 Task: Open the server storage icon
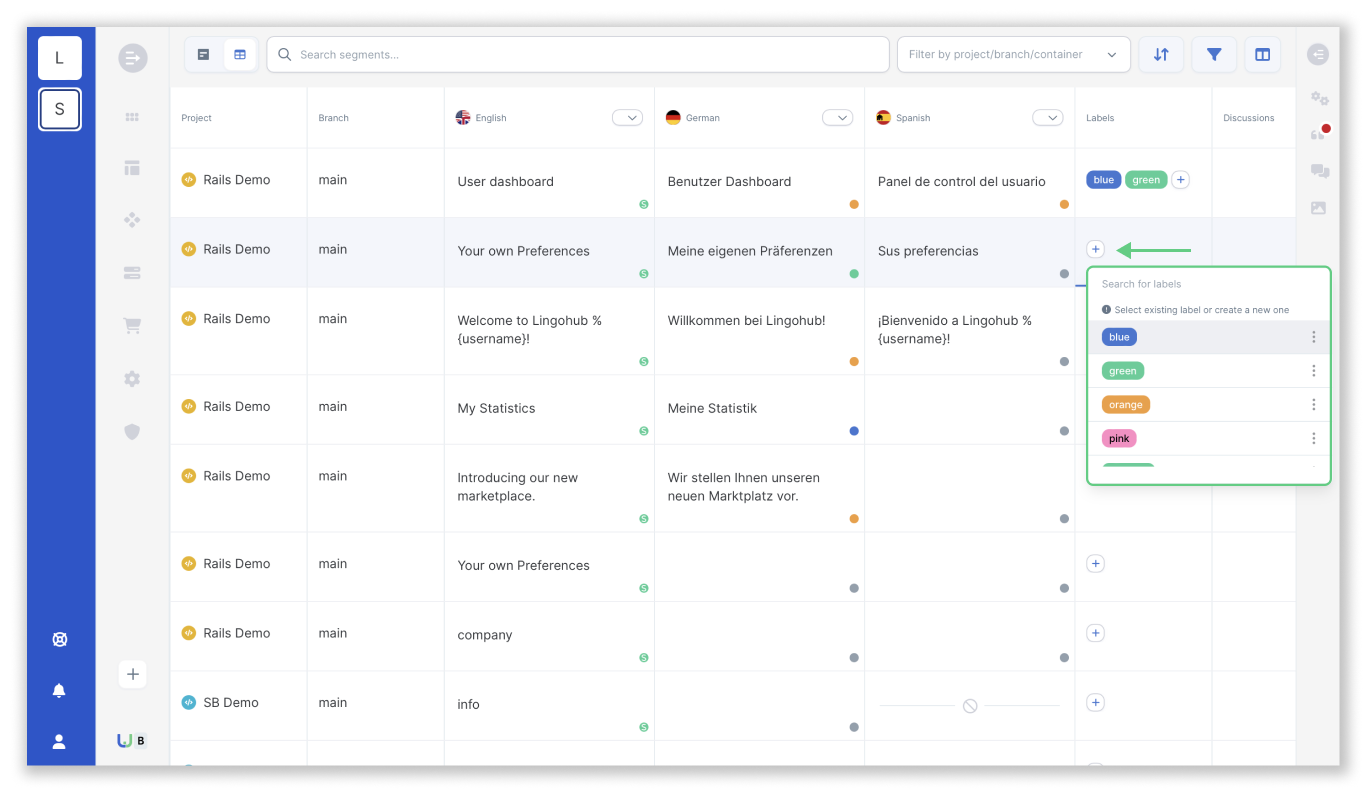(x=132, y=273)
